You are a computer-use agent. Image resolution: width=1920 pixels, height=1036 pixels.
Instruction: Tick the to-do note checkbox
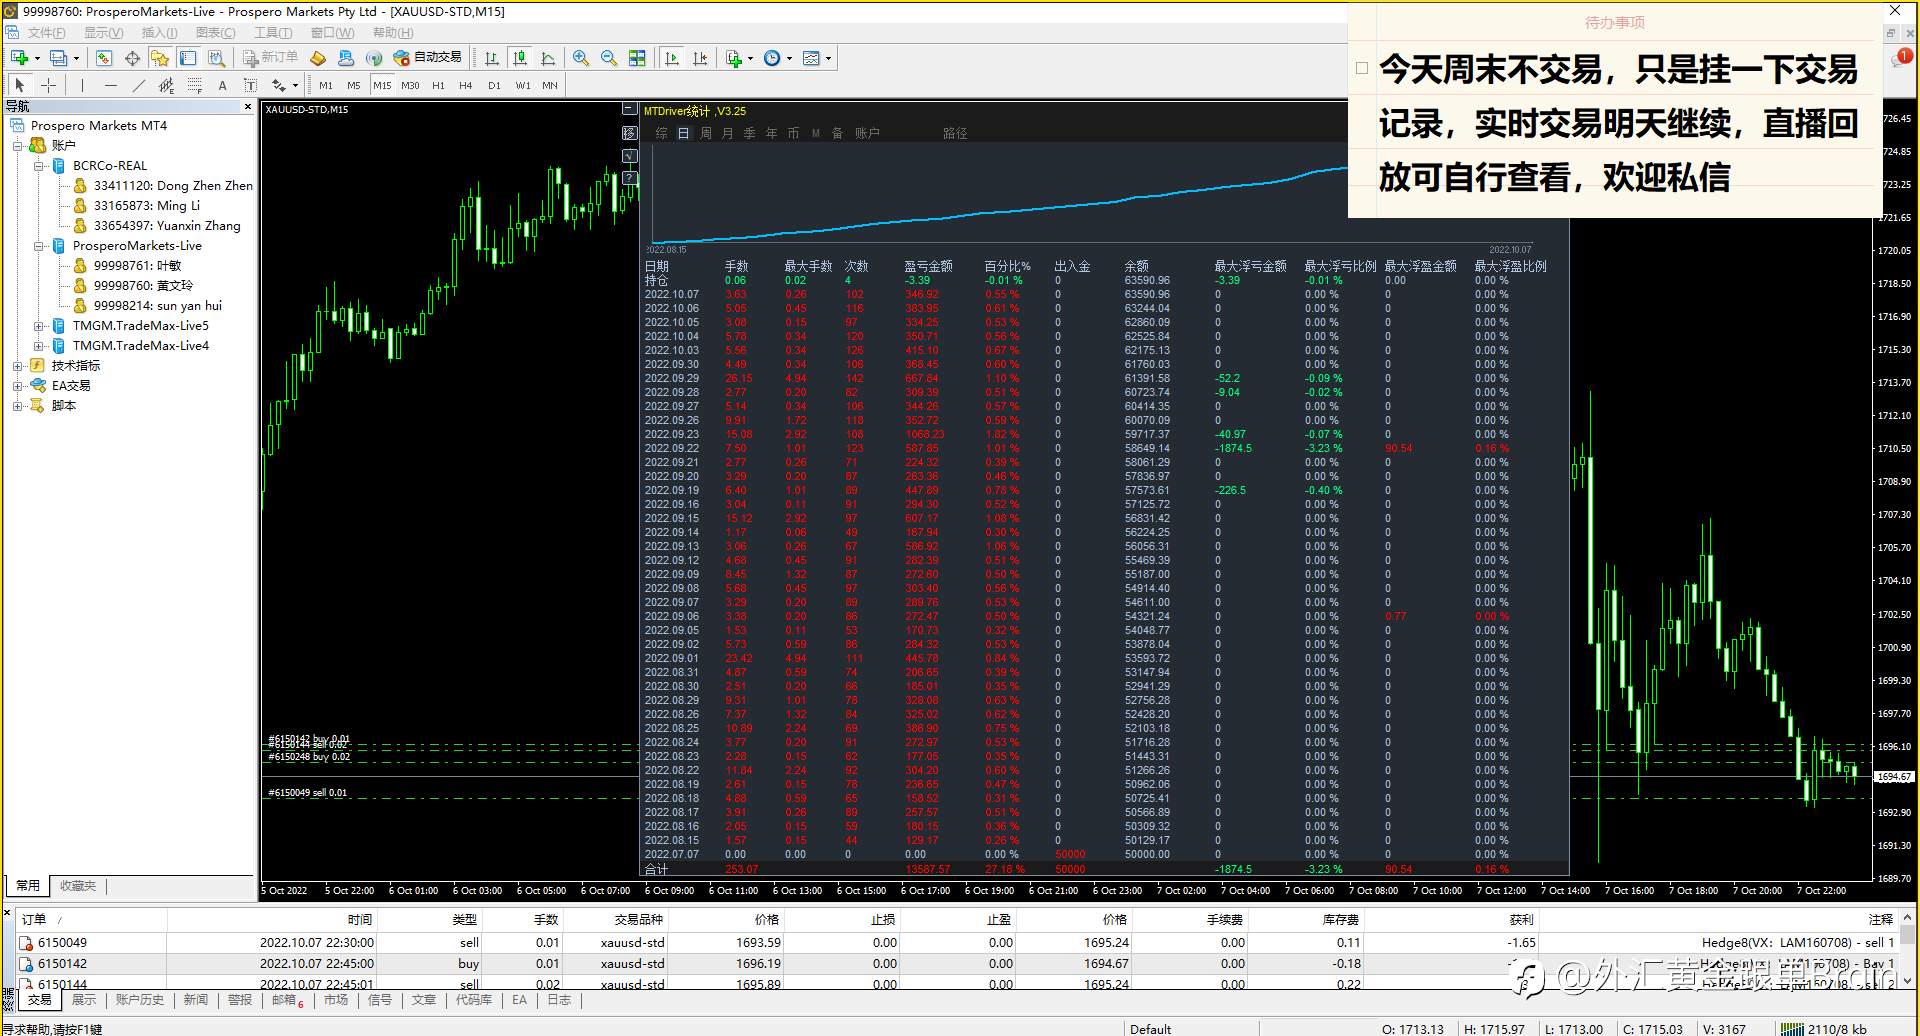1362,69
